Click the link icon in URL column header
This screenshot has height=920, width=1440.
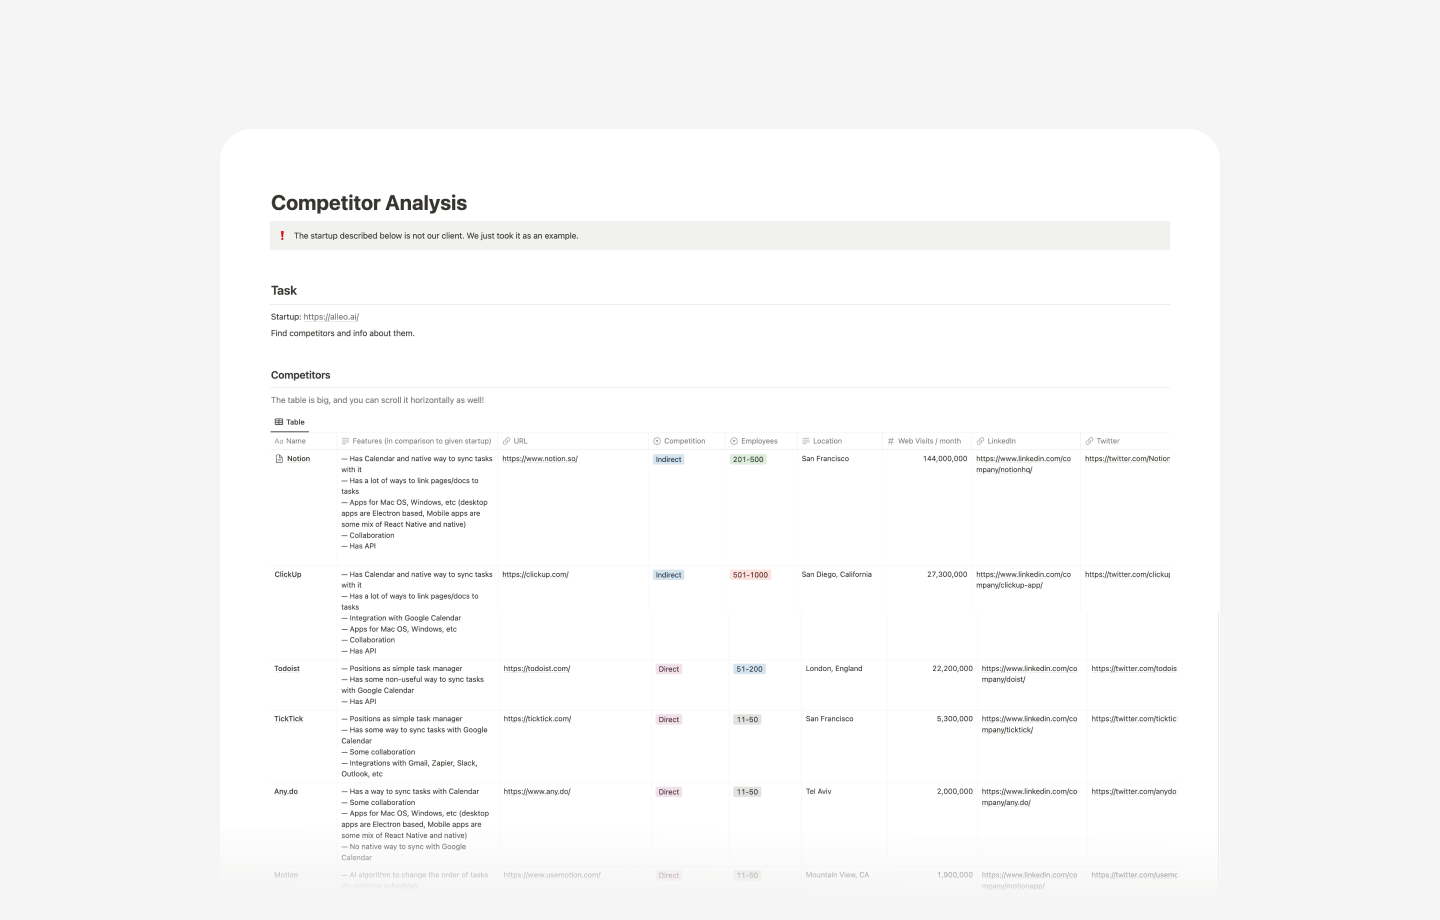[507, 441]
